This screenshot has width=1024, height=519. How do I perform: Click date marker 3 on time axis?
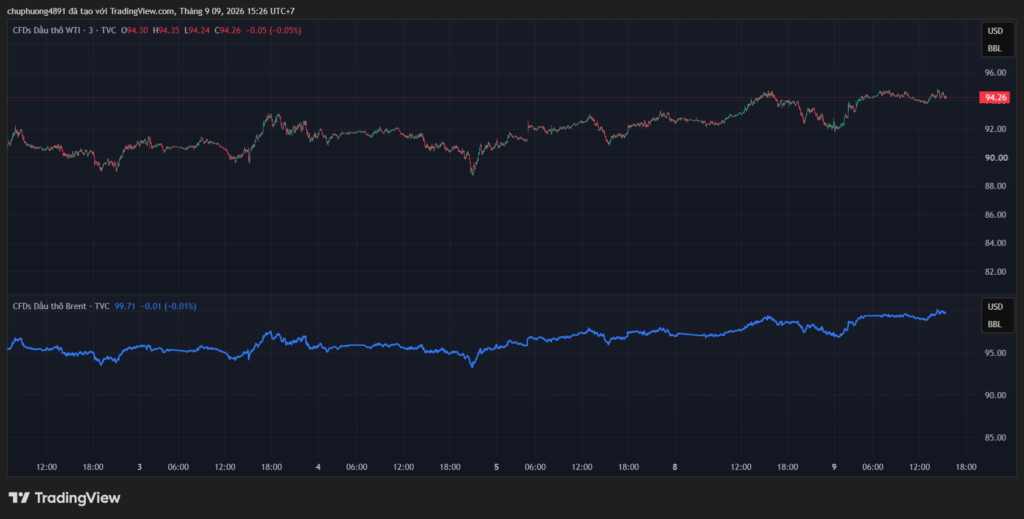point(140,467)
